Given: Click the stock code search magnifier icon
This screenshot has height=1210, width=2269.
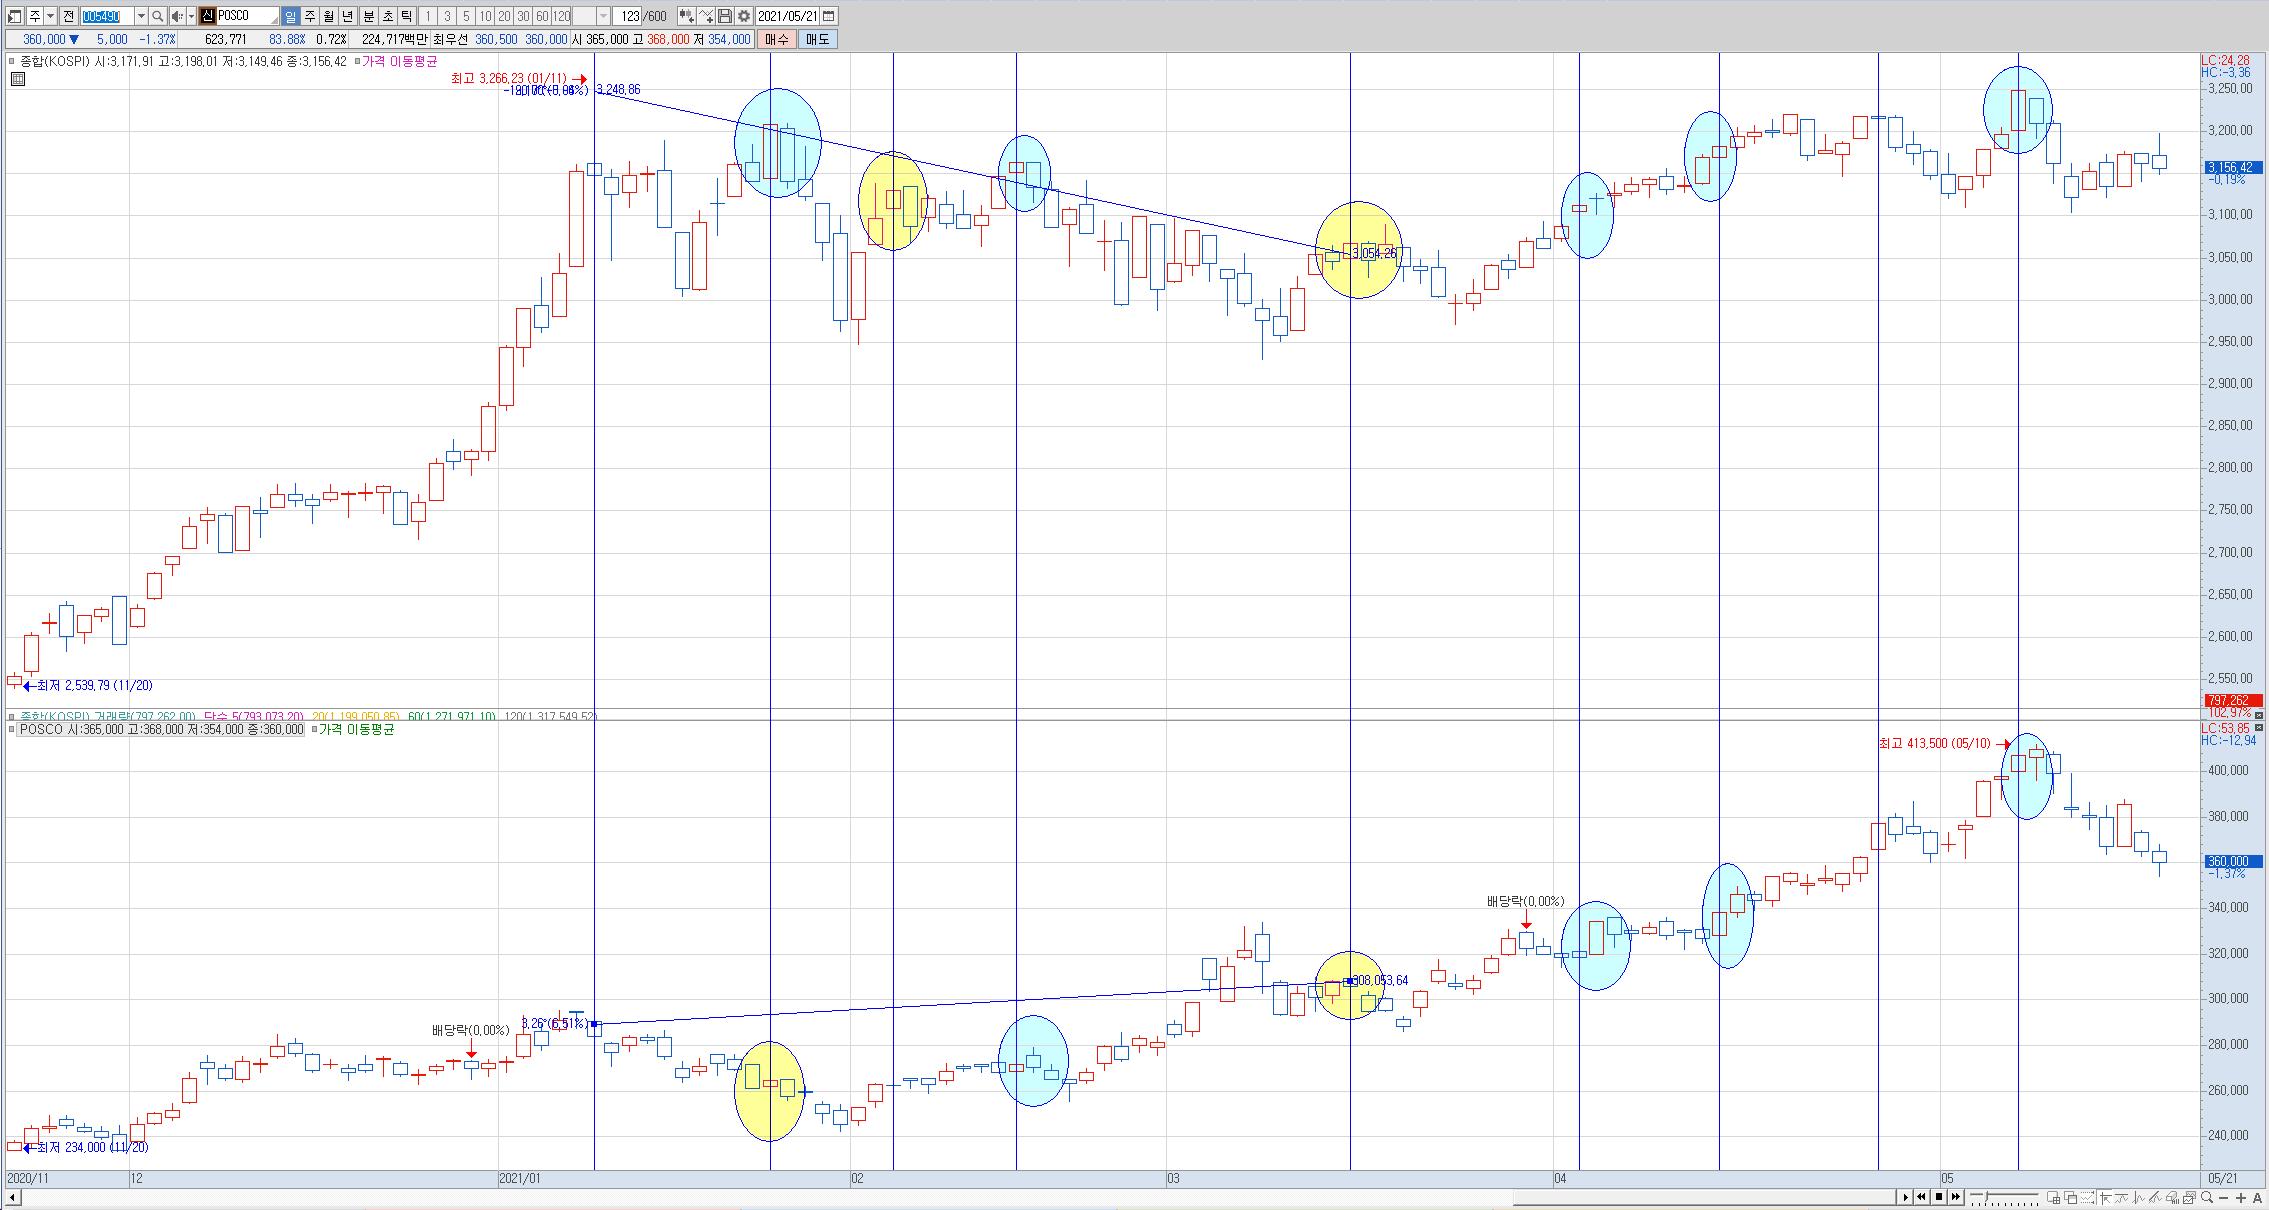Looking at the screenshot, I should [158, 16].
